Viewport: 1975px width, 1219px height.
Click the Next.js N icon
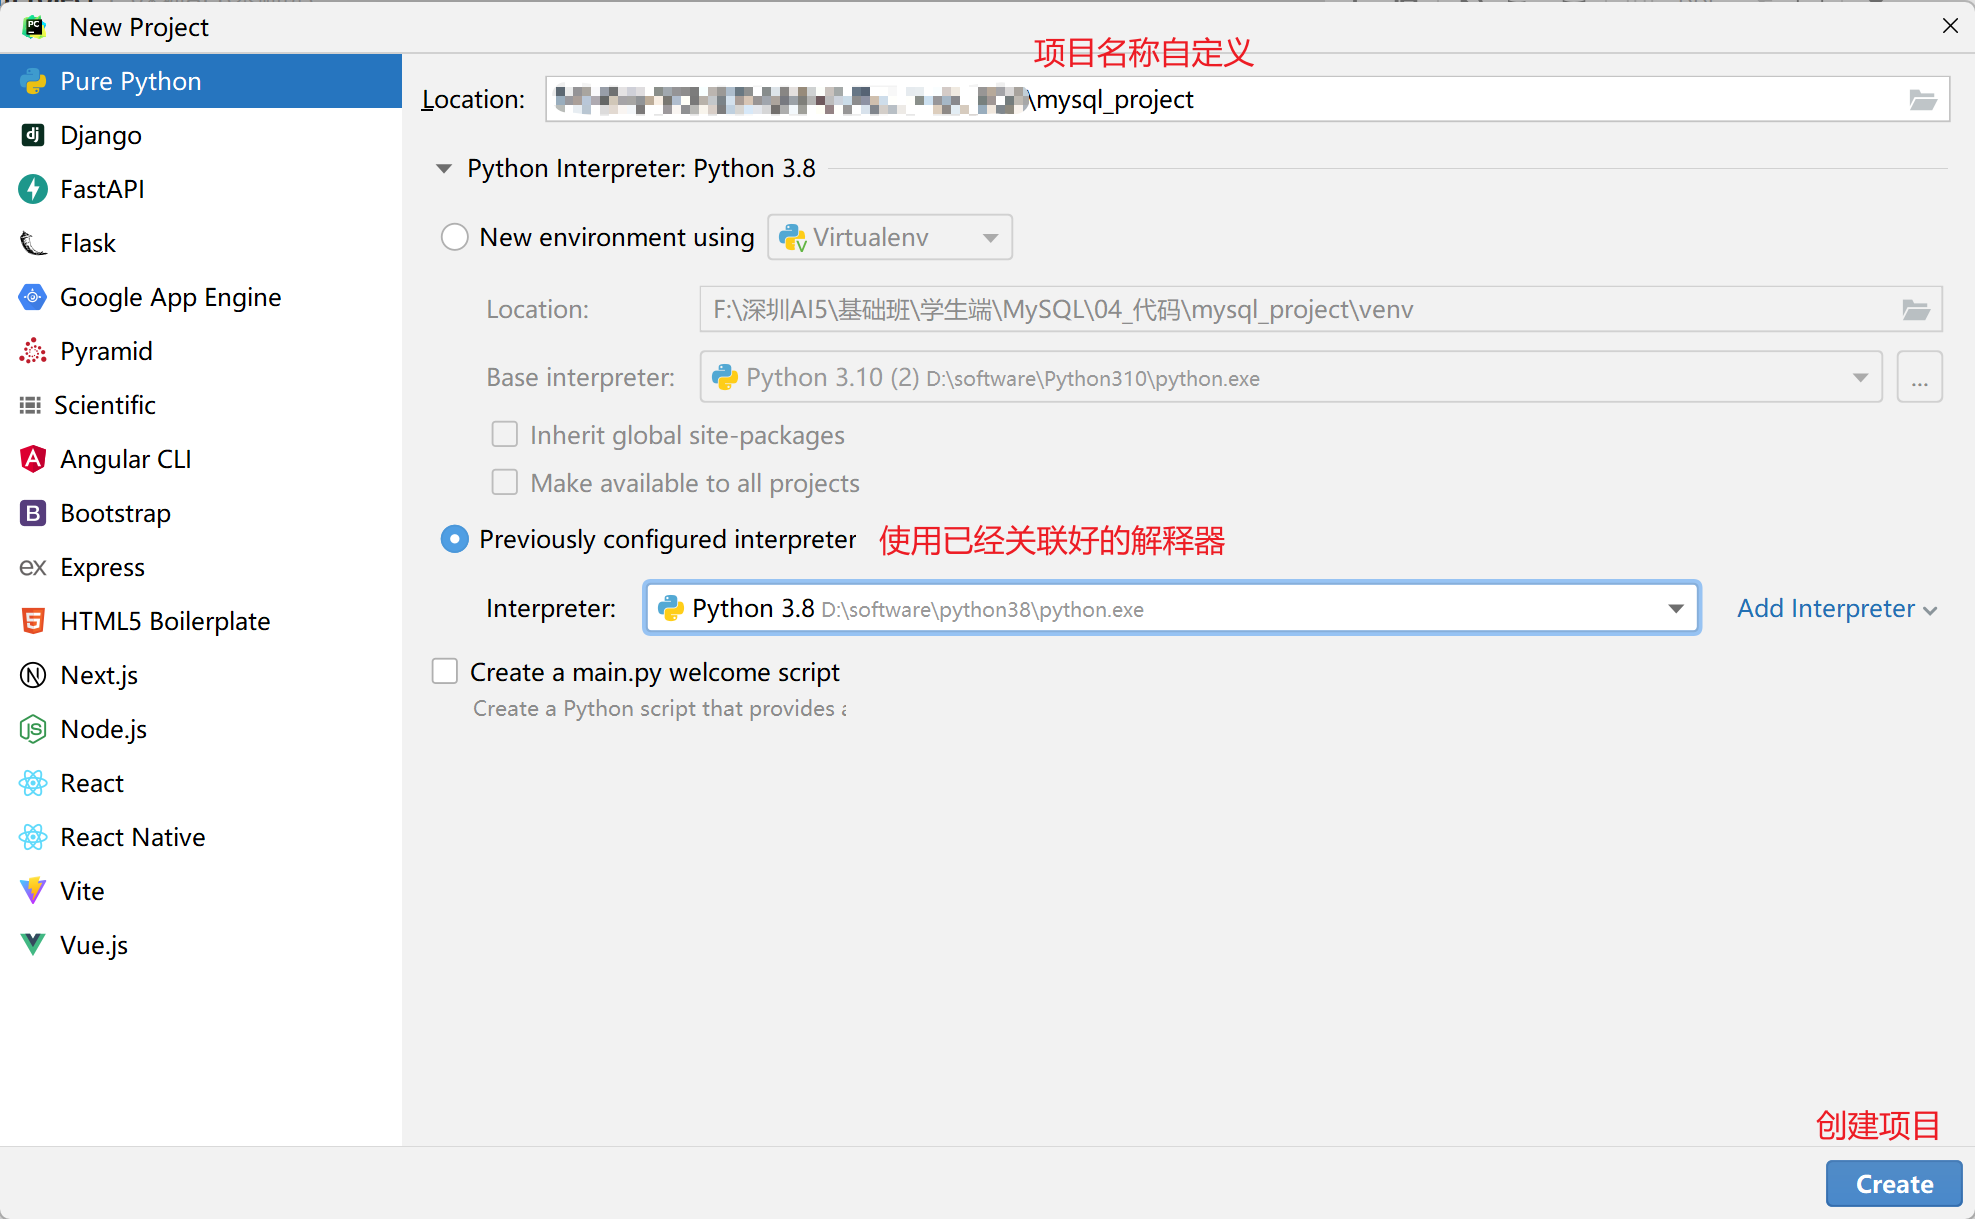click(33, 675)
